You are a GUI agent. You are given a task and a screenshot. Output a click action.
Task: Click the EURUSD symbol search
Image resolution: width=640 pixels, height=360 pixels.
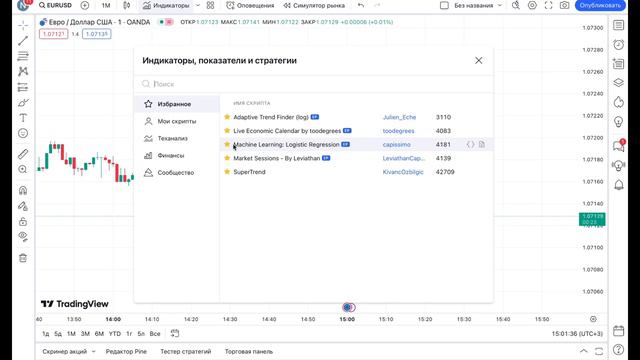(55, 5)
